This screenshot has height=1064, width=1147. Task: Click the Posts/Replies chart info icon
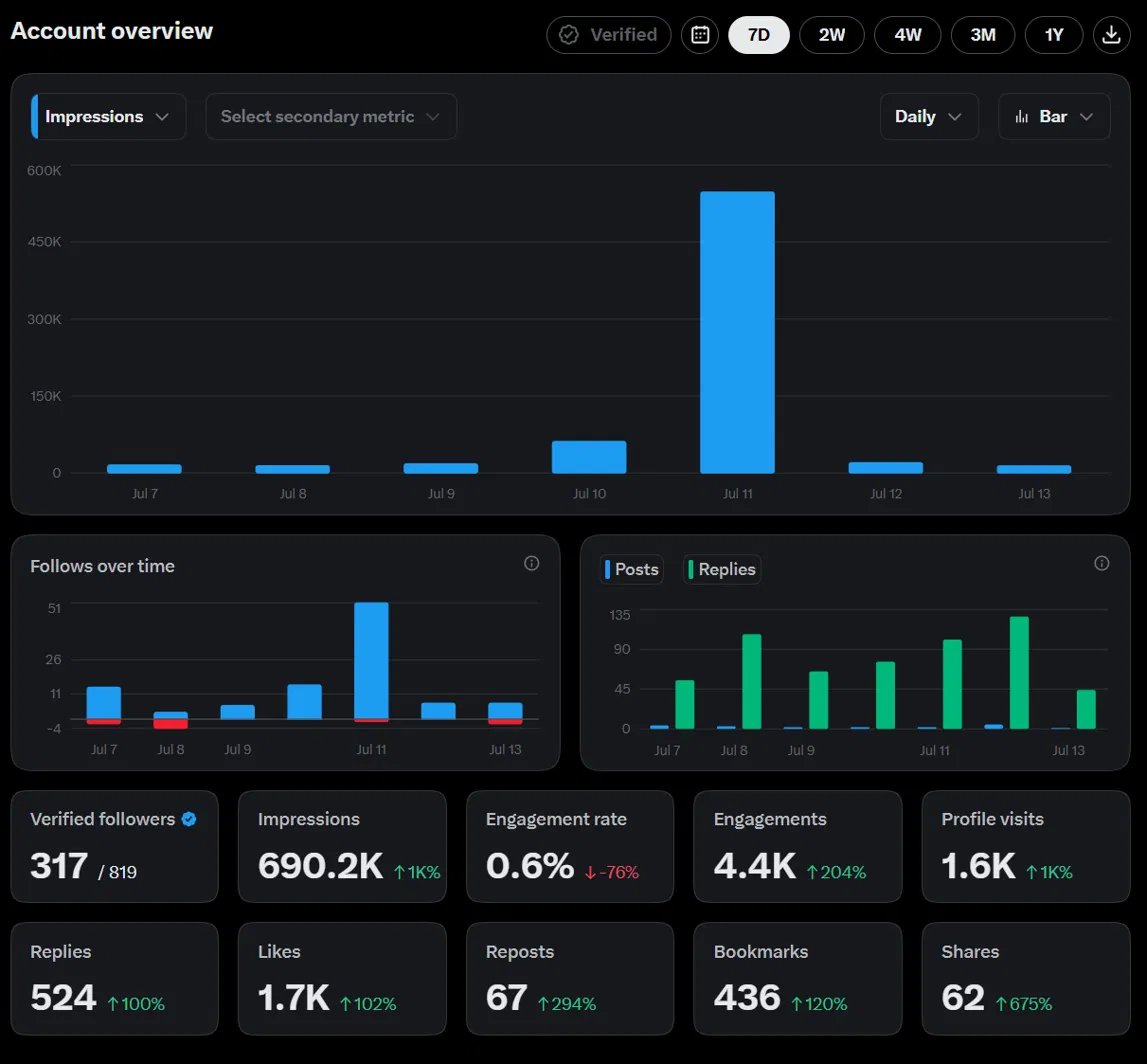point(1102,563)
